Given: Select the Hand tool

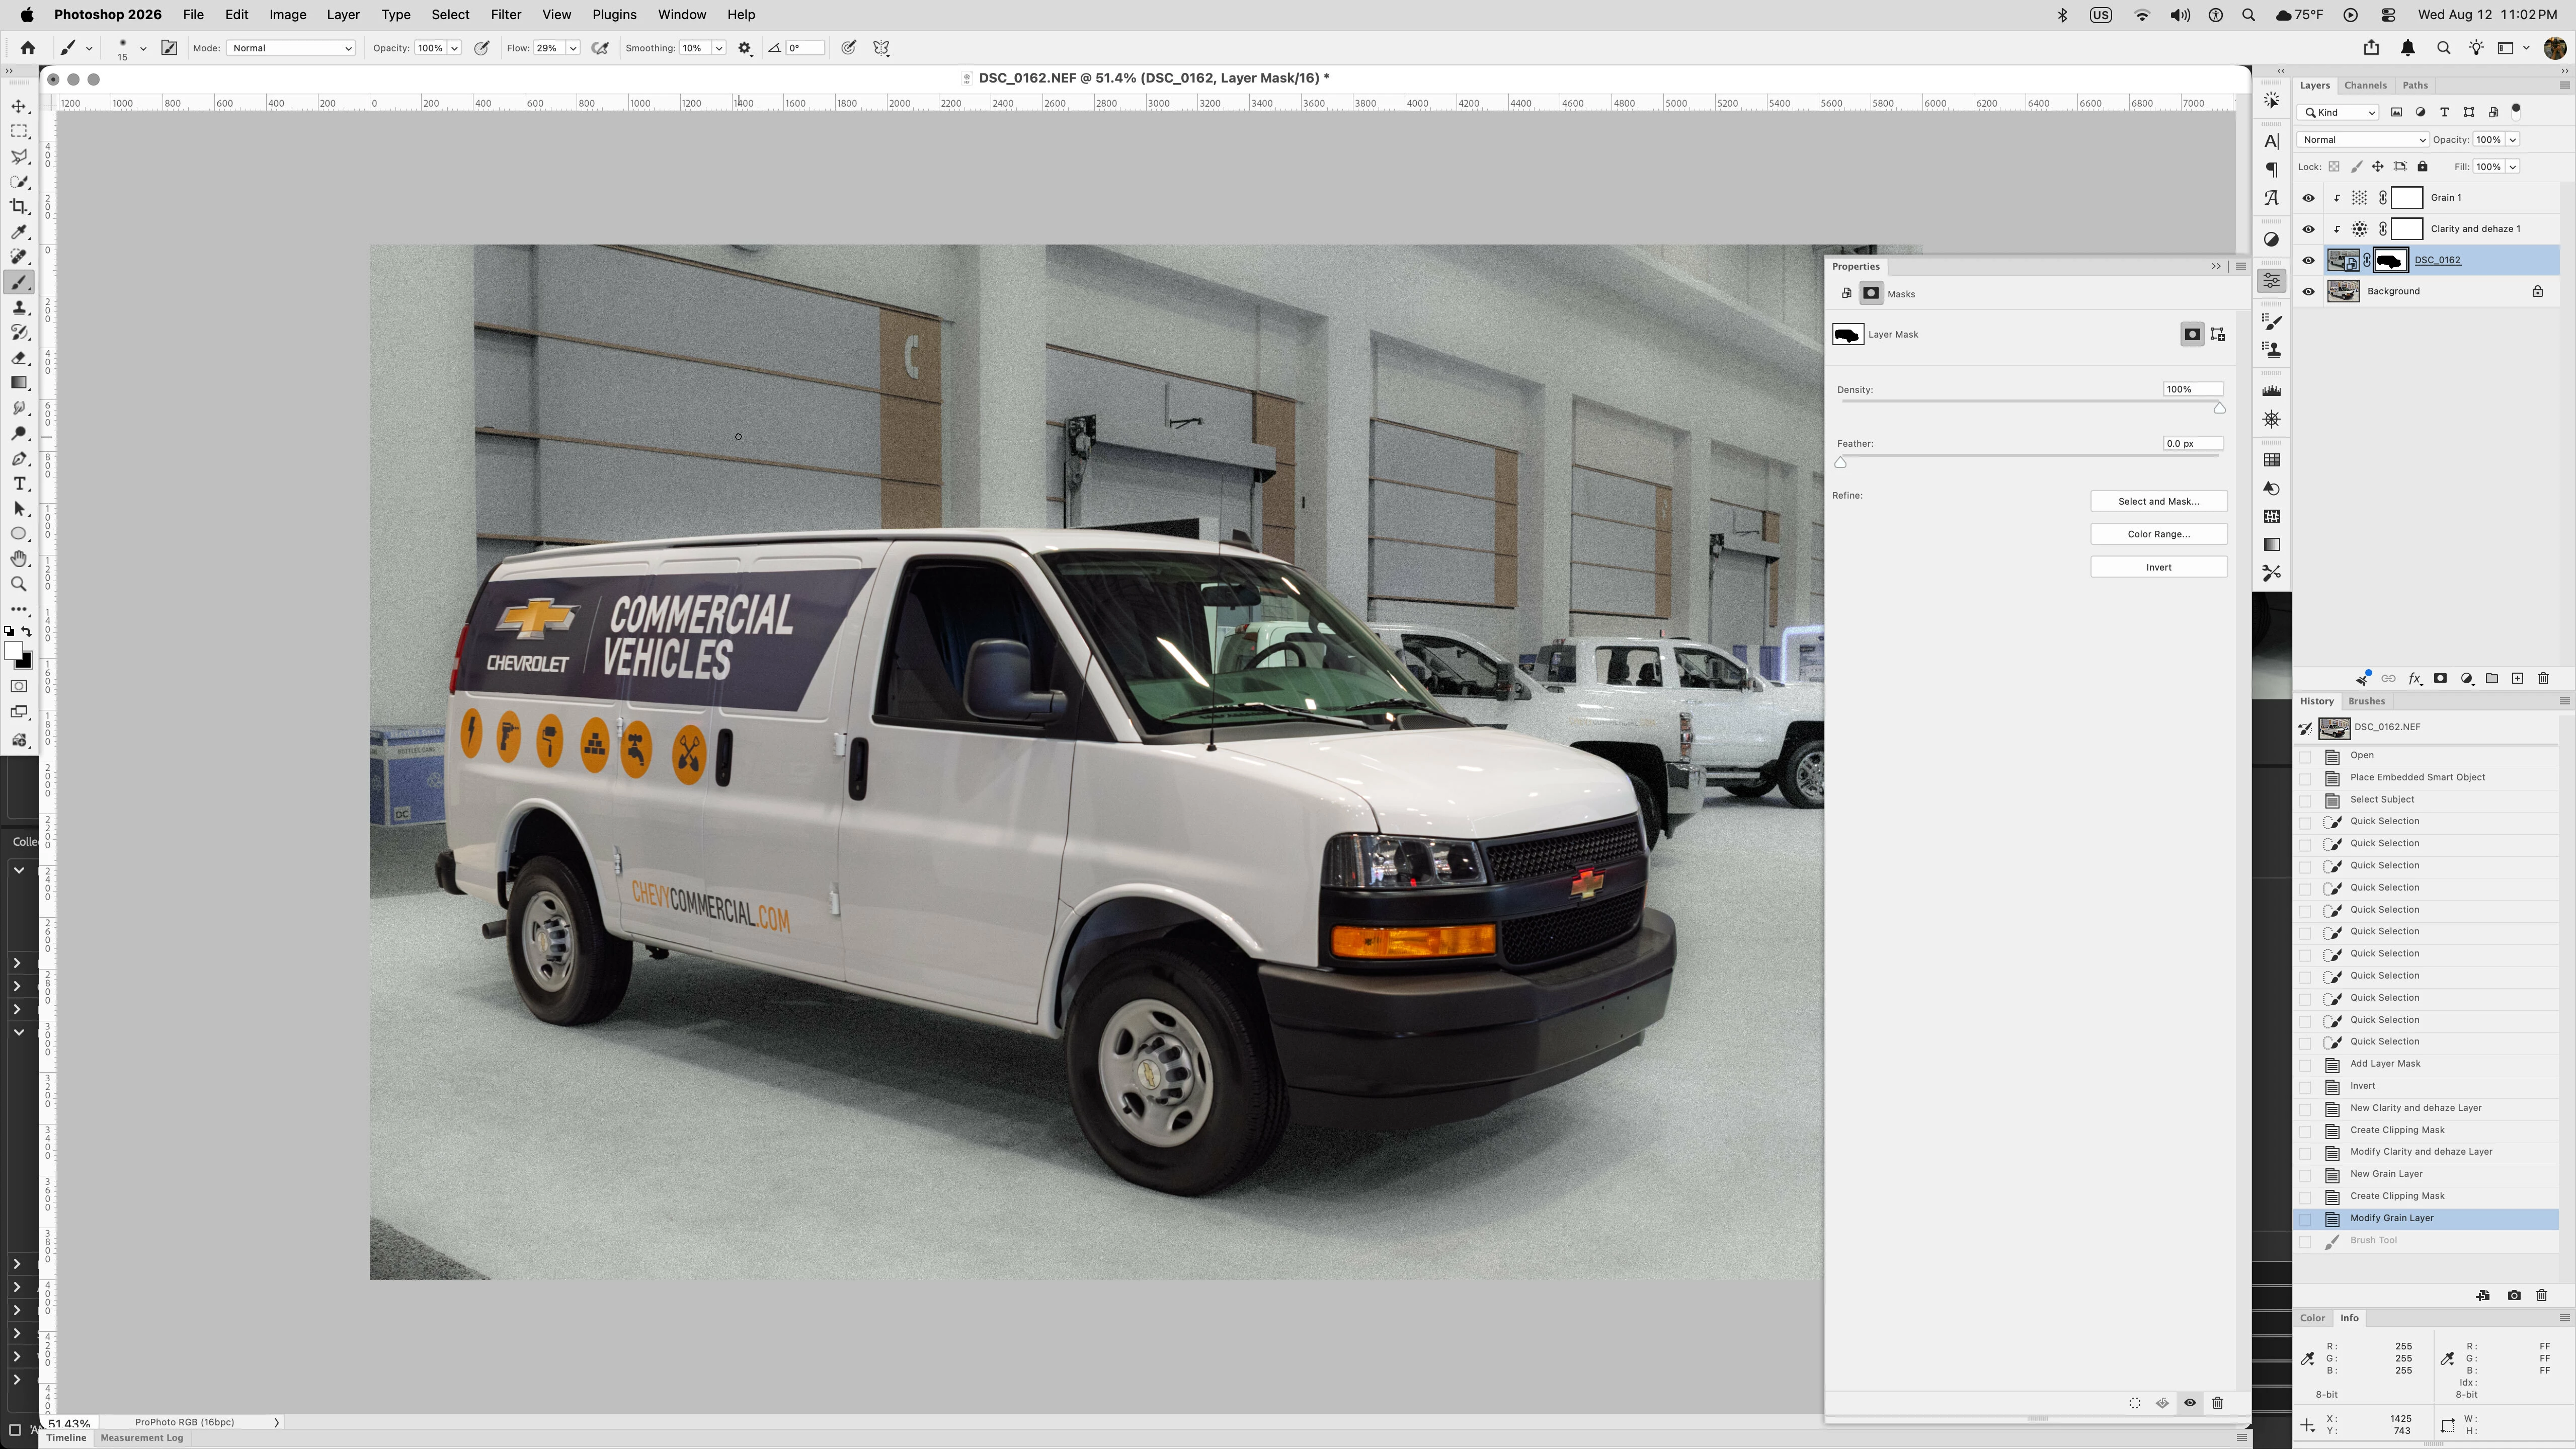Looking at the screenshot, I should 19,559.
